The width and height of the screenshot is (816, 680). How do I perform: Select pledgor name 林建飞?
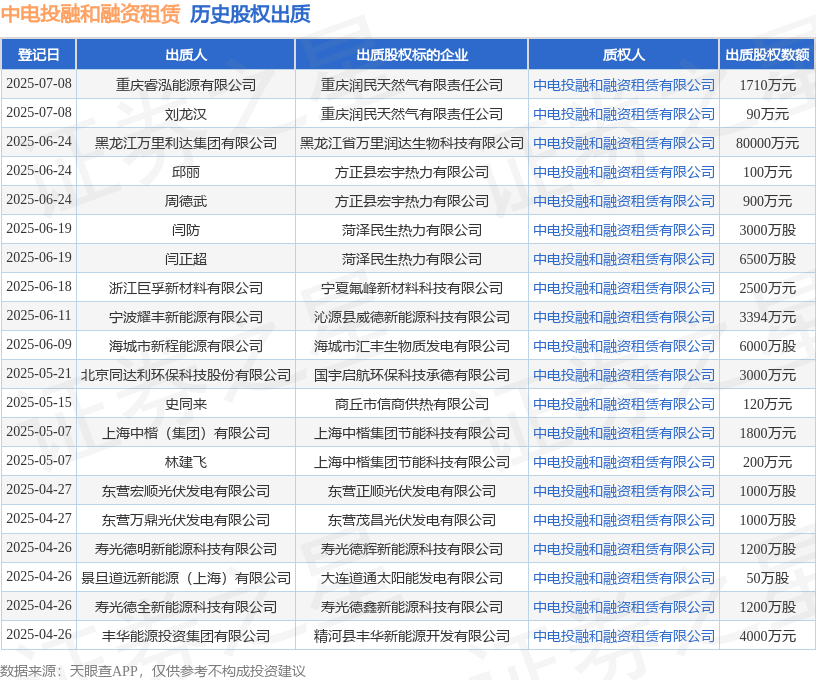(186, 462)
